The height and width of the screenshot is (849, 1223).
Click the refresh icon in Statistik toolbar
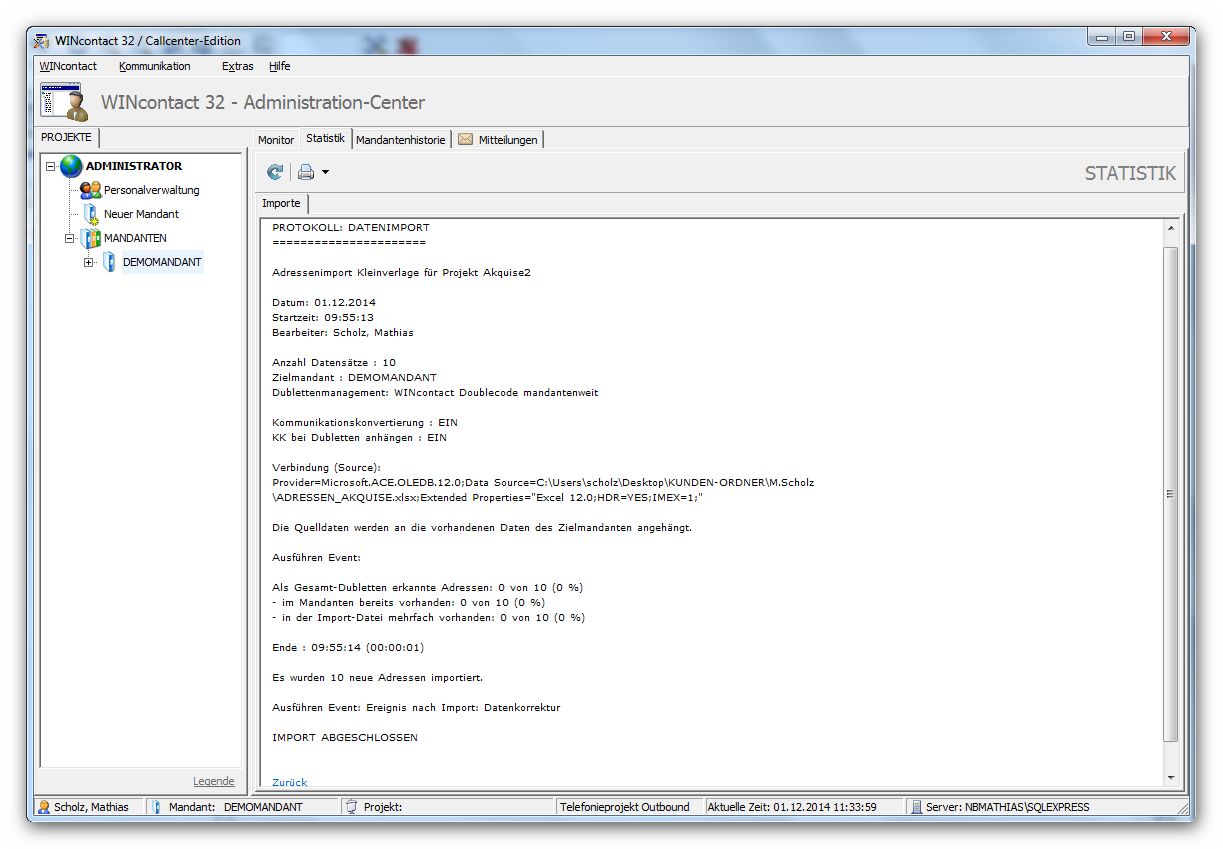(x=275, y=172)
